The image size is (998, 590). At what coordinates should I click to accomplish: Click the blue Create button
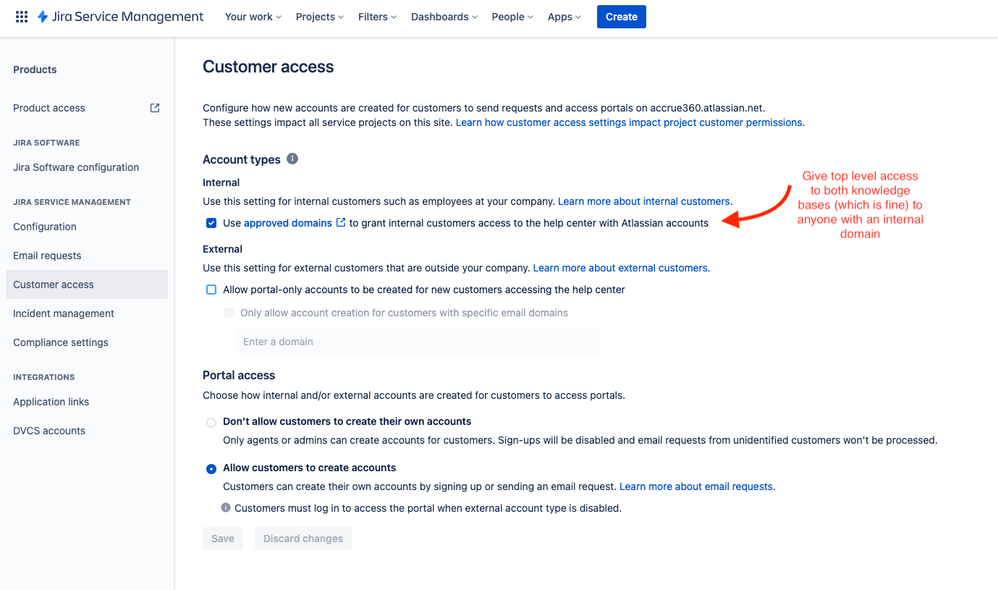(621, 17)
